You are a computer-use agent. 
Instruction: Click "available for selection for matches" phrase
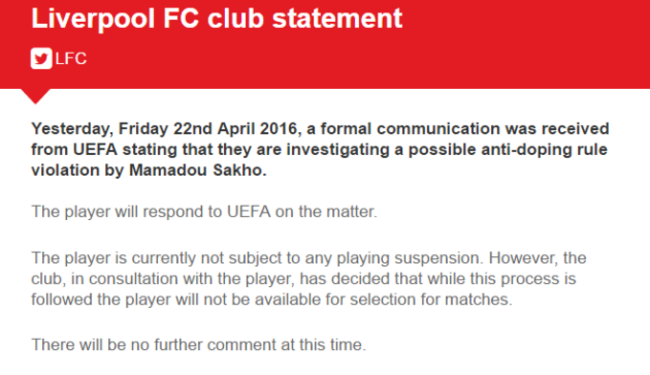click(383, 299)
